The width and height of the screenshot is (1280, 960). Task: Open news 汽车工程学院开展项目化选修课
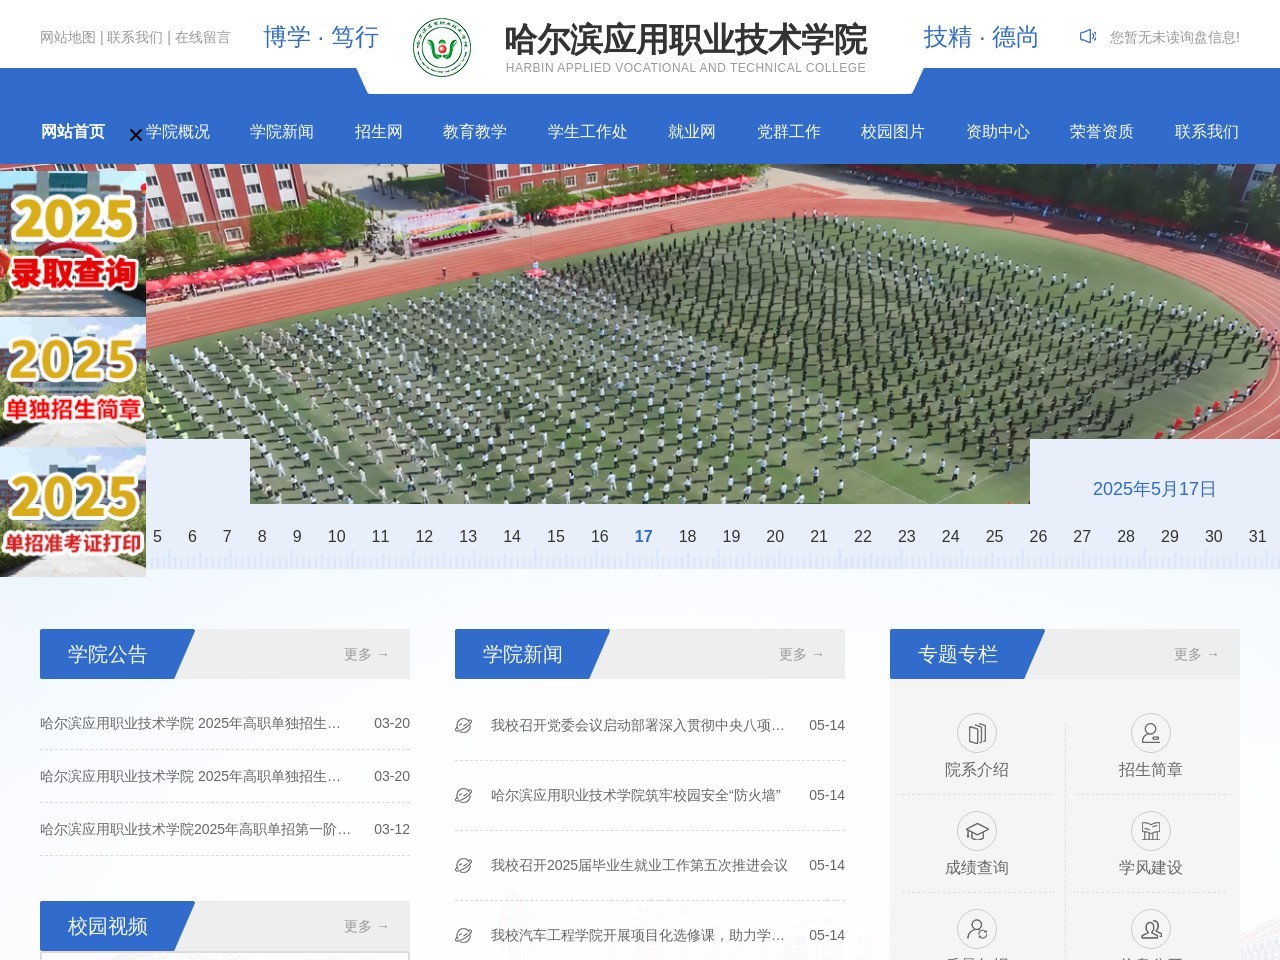[x=638, y=935]
